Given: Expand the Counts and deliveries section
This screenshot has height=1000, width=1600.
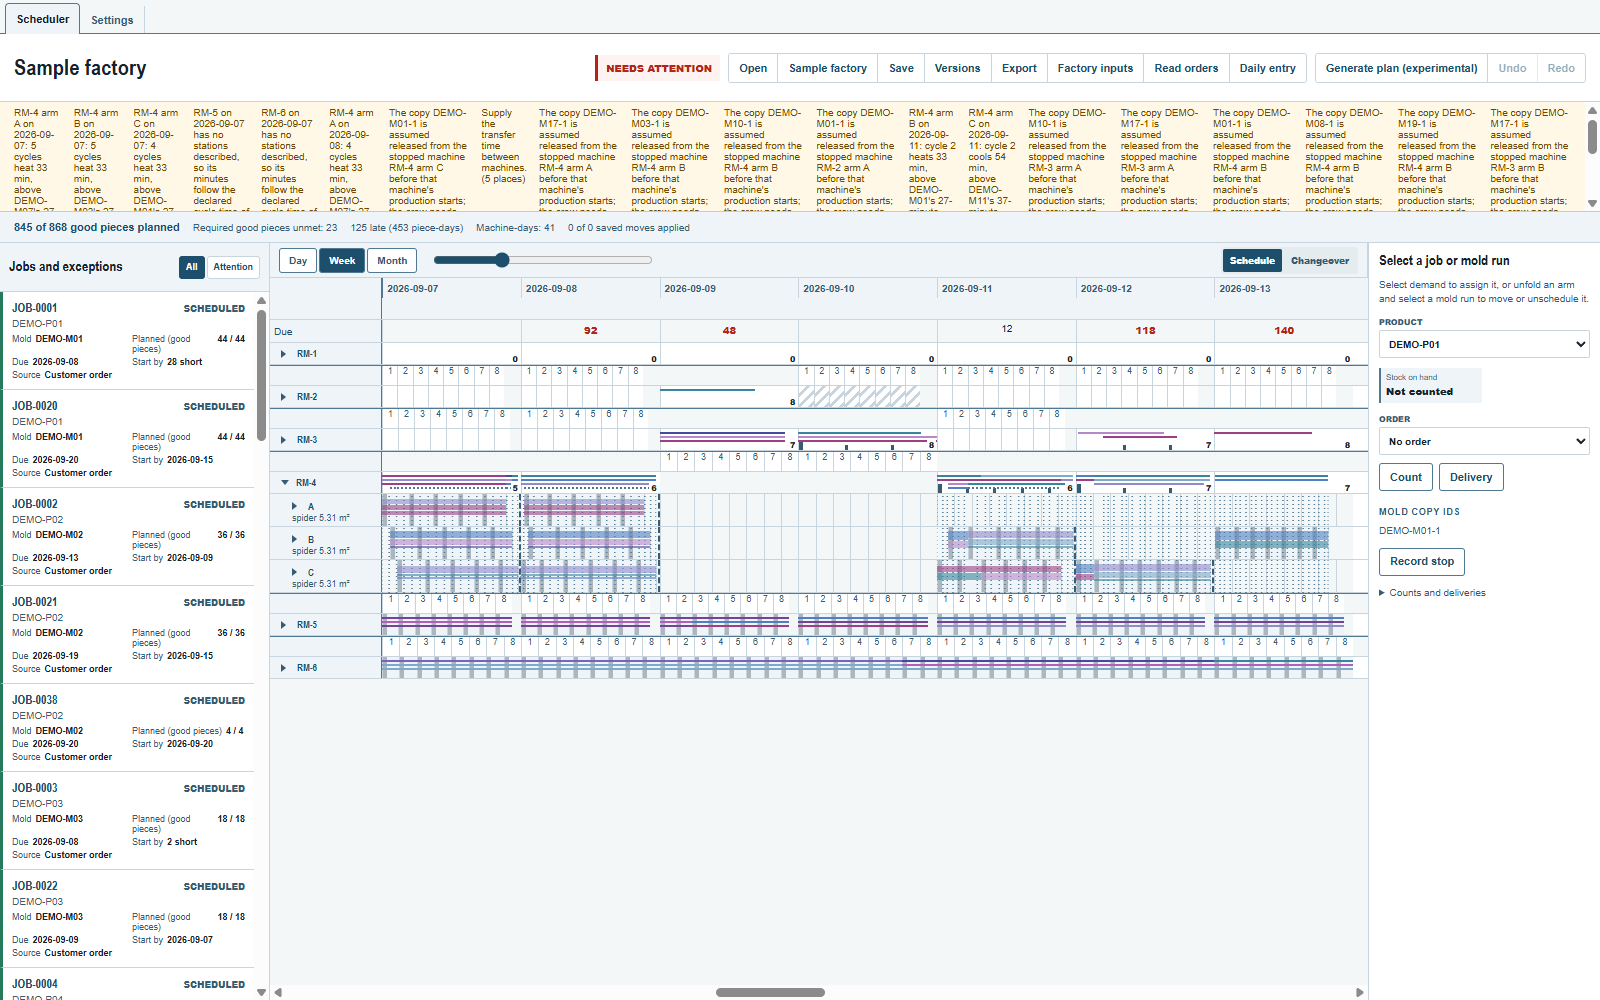Looking at the screenshot, I should 1432,593.
